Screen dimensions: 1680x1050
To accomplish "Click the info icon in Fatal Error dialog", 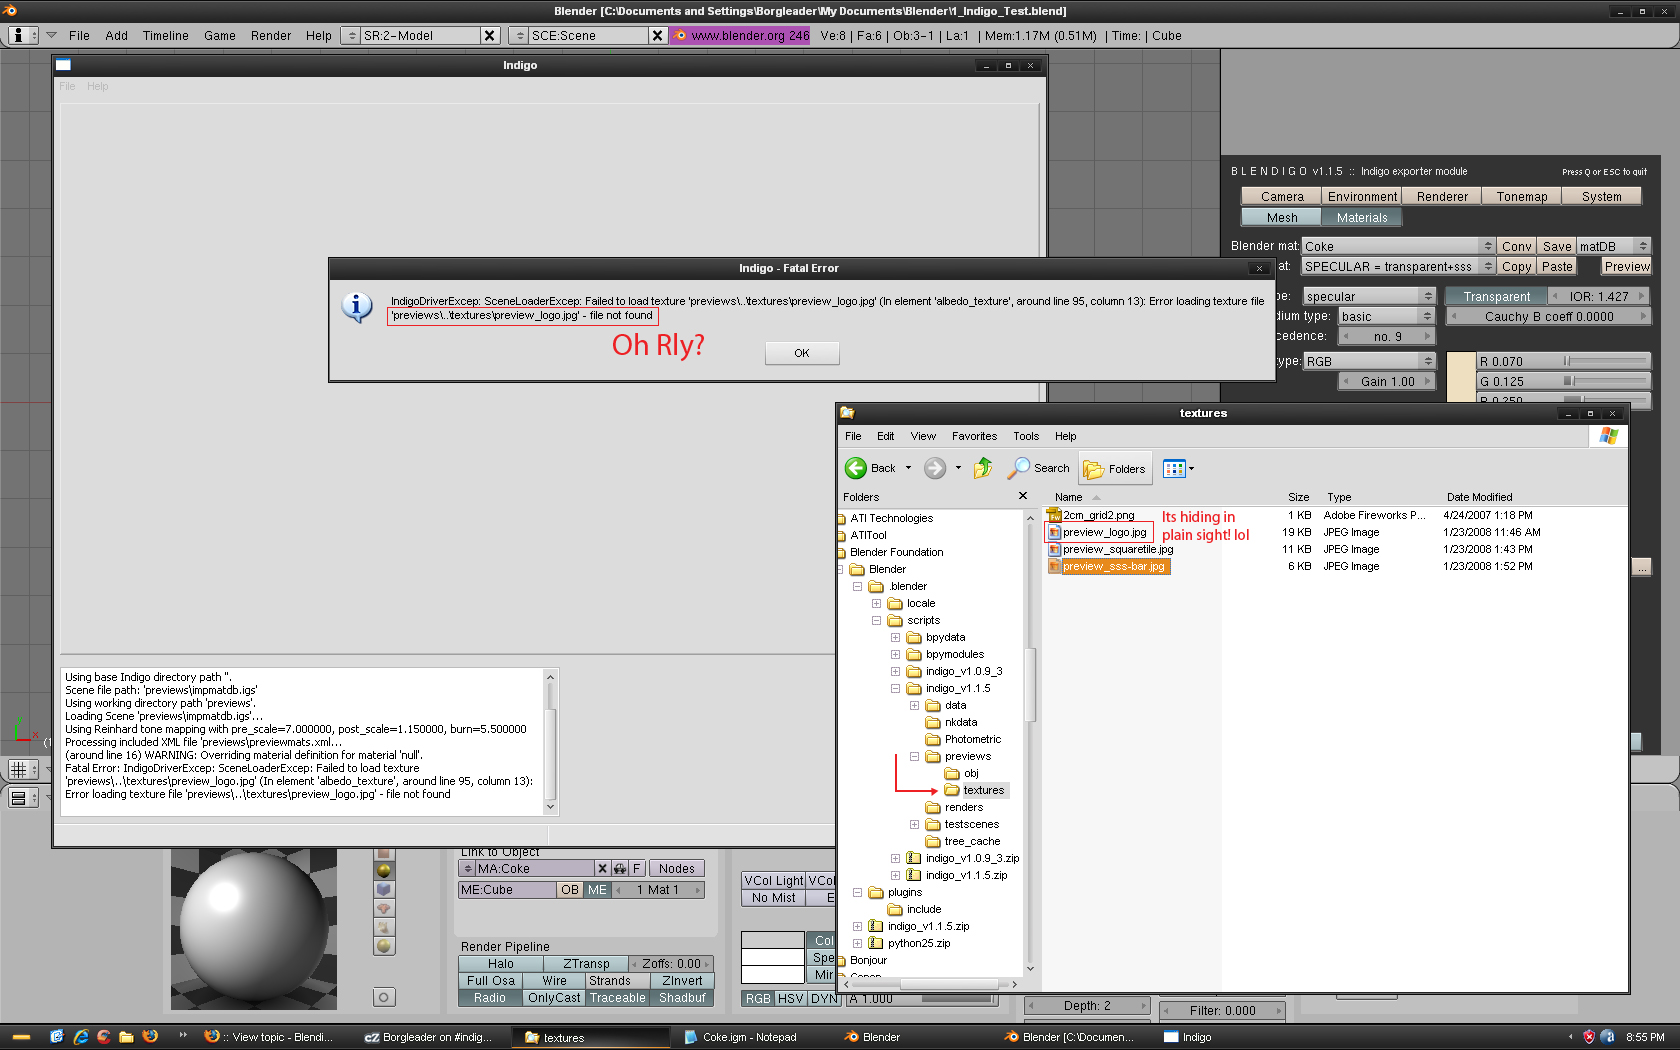I will pyautogui.click(x=357, y=306).
